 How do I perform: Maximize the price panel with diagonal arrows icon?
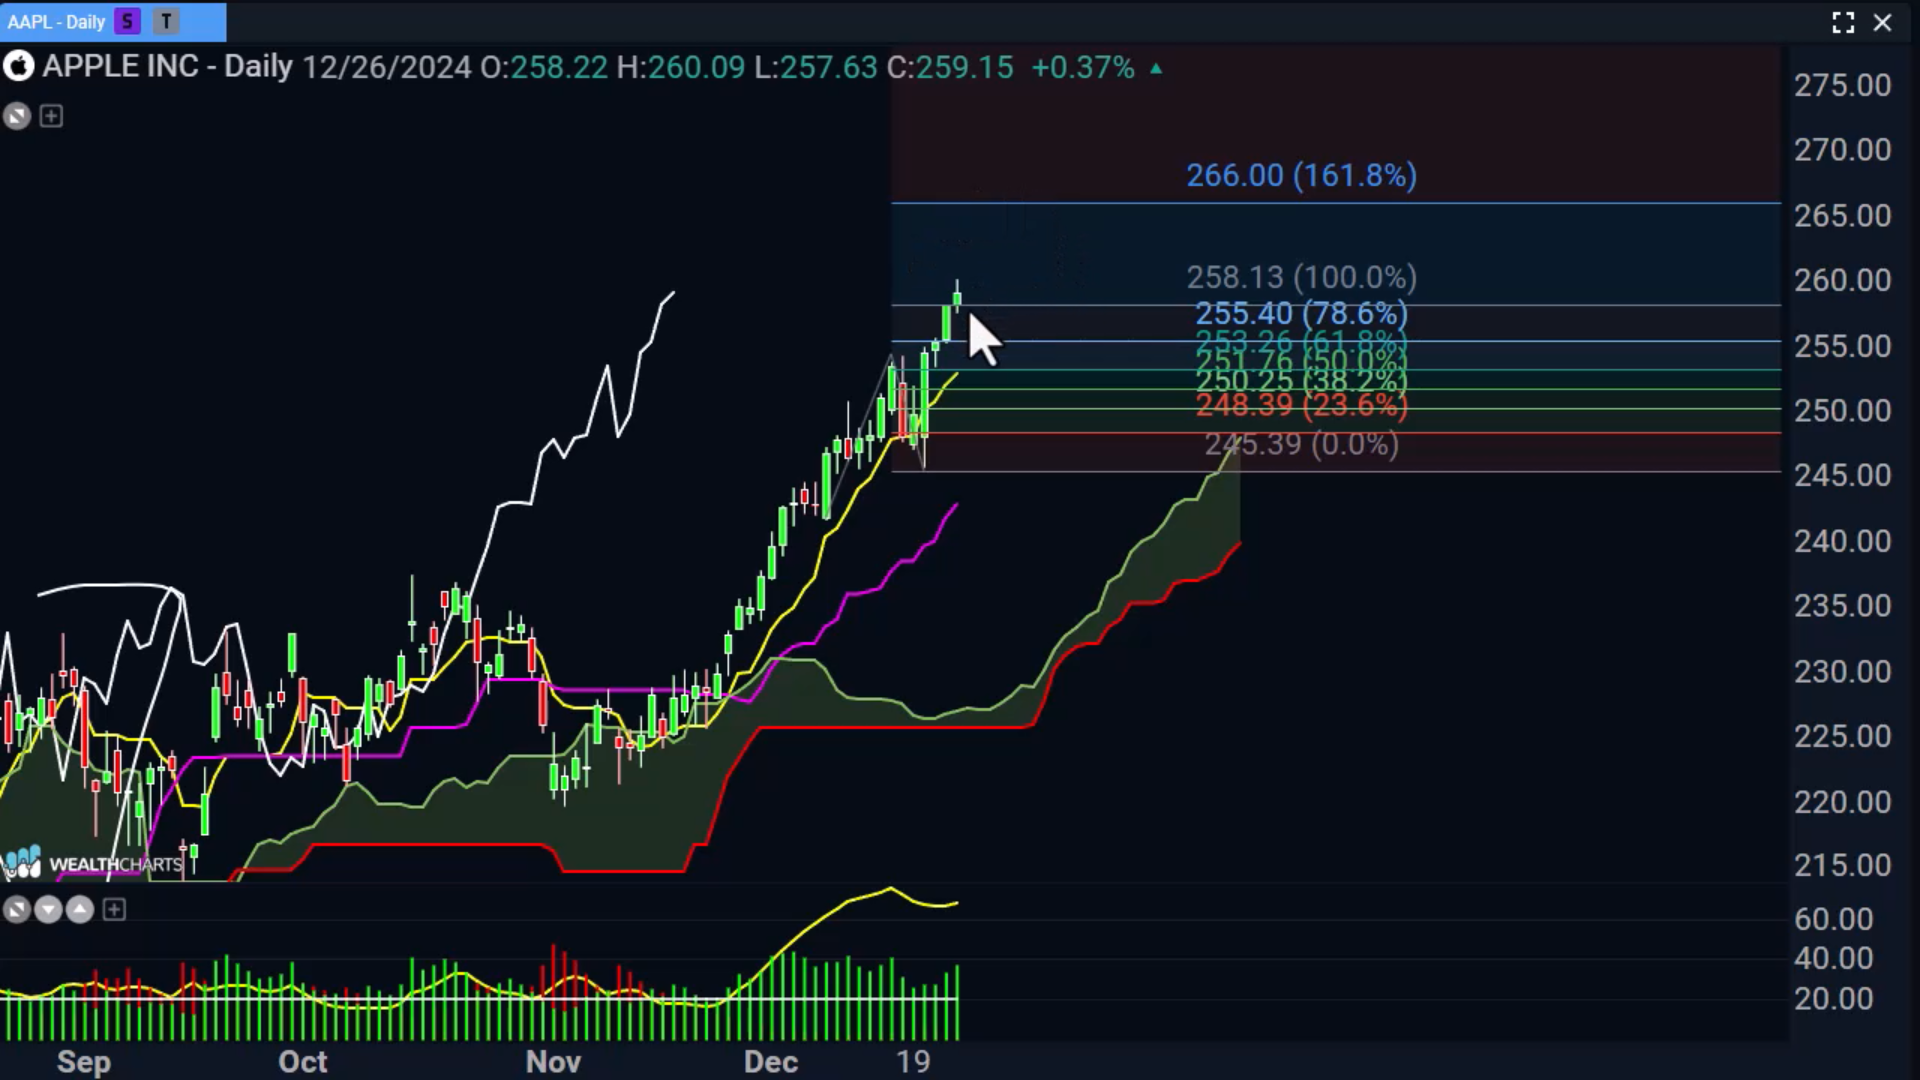tap(17, 116)
